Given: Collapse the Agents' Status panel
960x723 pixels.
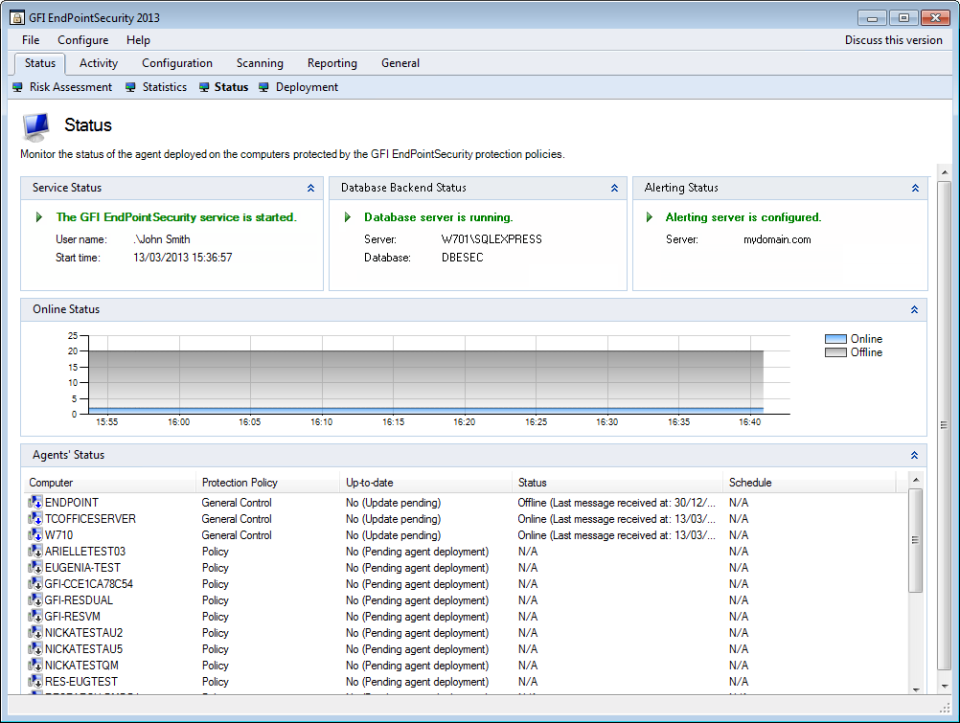Looking at the screenshot, I should [913, 455].
